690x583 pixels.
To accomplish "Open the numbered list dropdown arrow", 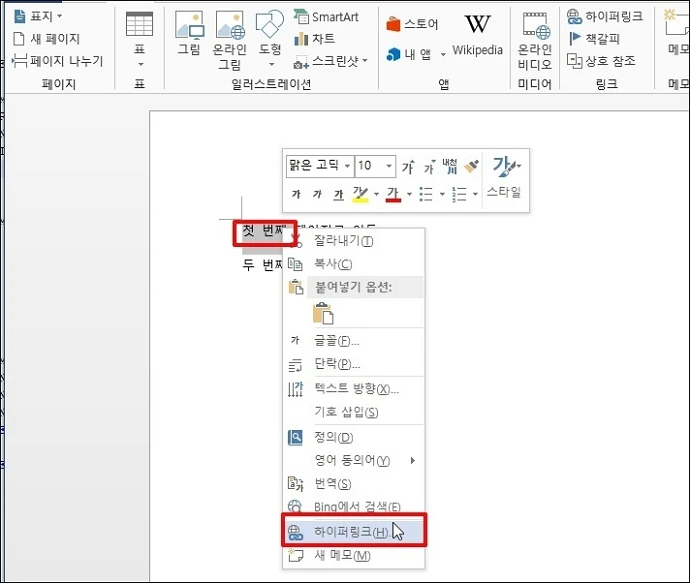I will tap(475, 194).
